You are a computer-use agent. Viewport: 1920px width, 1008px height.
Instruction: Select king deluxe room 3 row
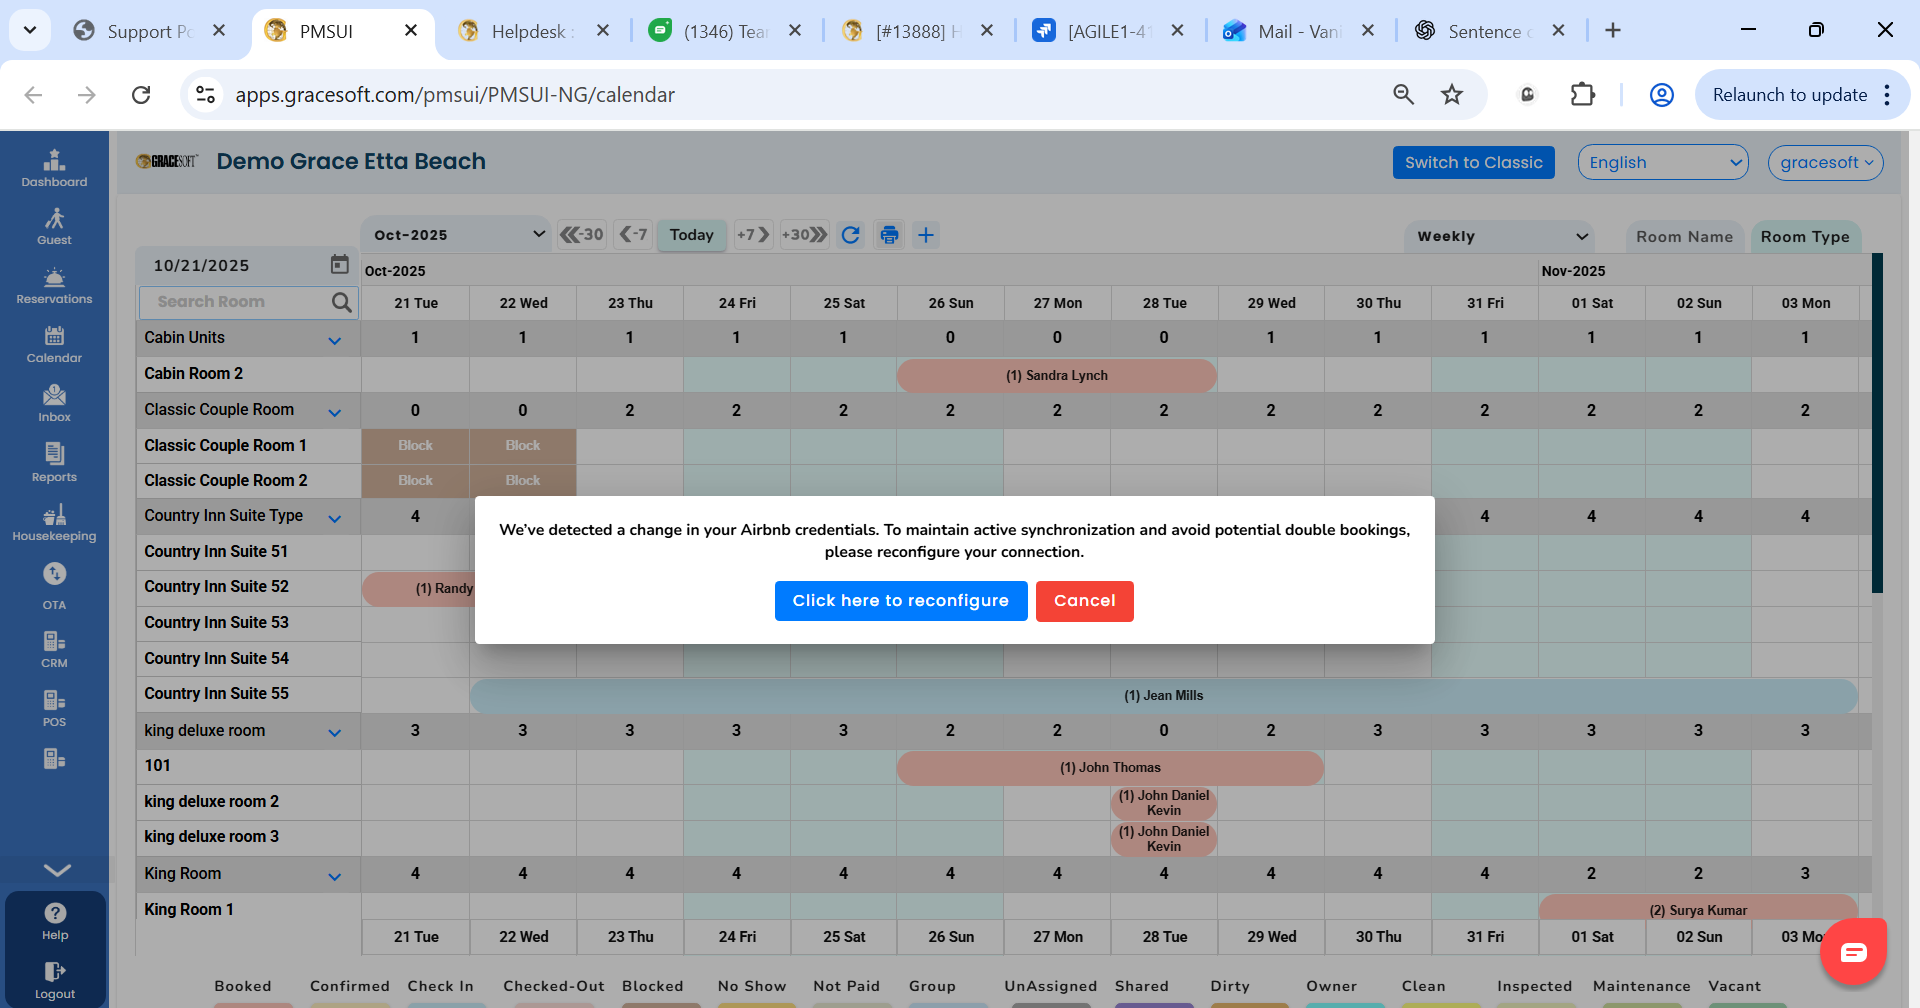248,836
